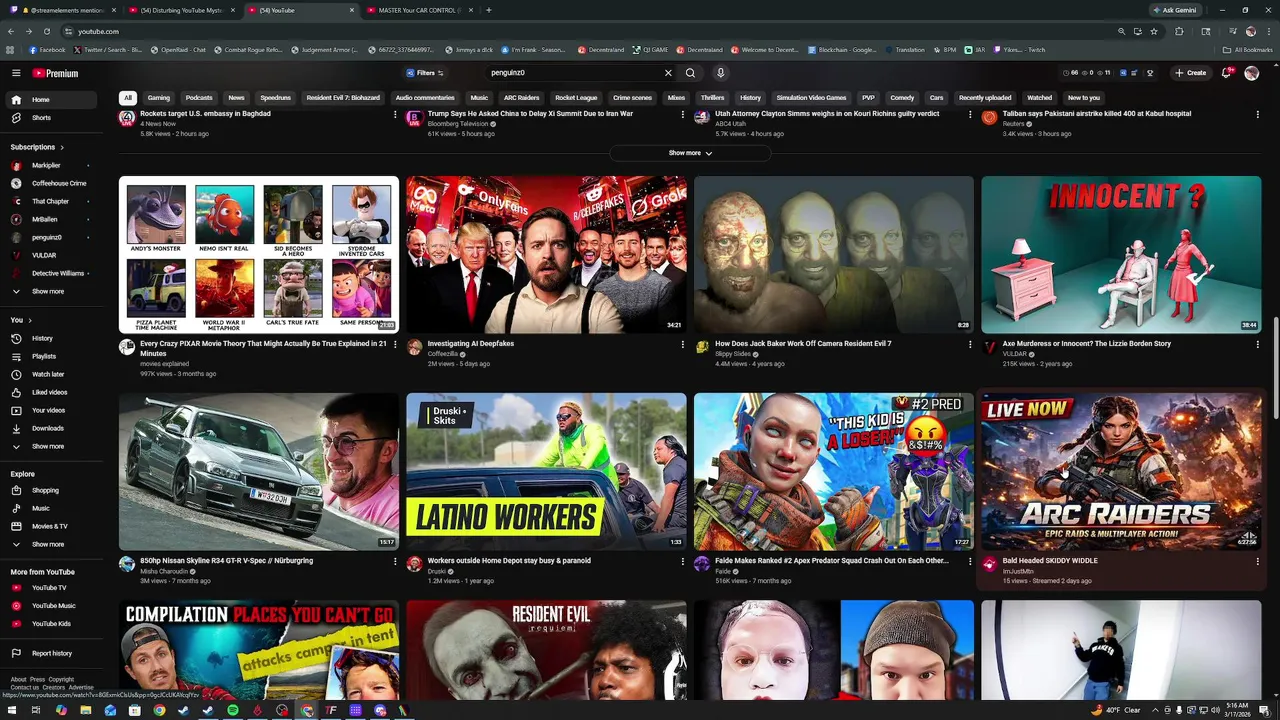Open options menu for the Lizzie Borden video
This screenshot has height=720, width=1280.
(x=1258, y=345)
